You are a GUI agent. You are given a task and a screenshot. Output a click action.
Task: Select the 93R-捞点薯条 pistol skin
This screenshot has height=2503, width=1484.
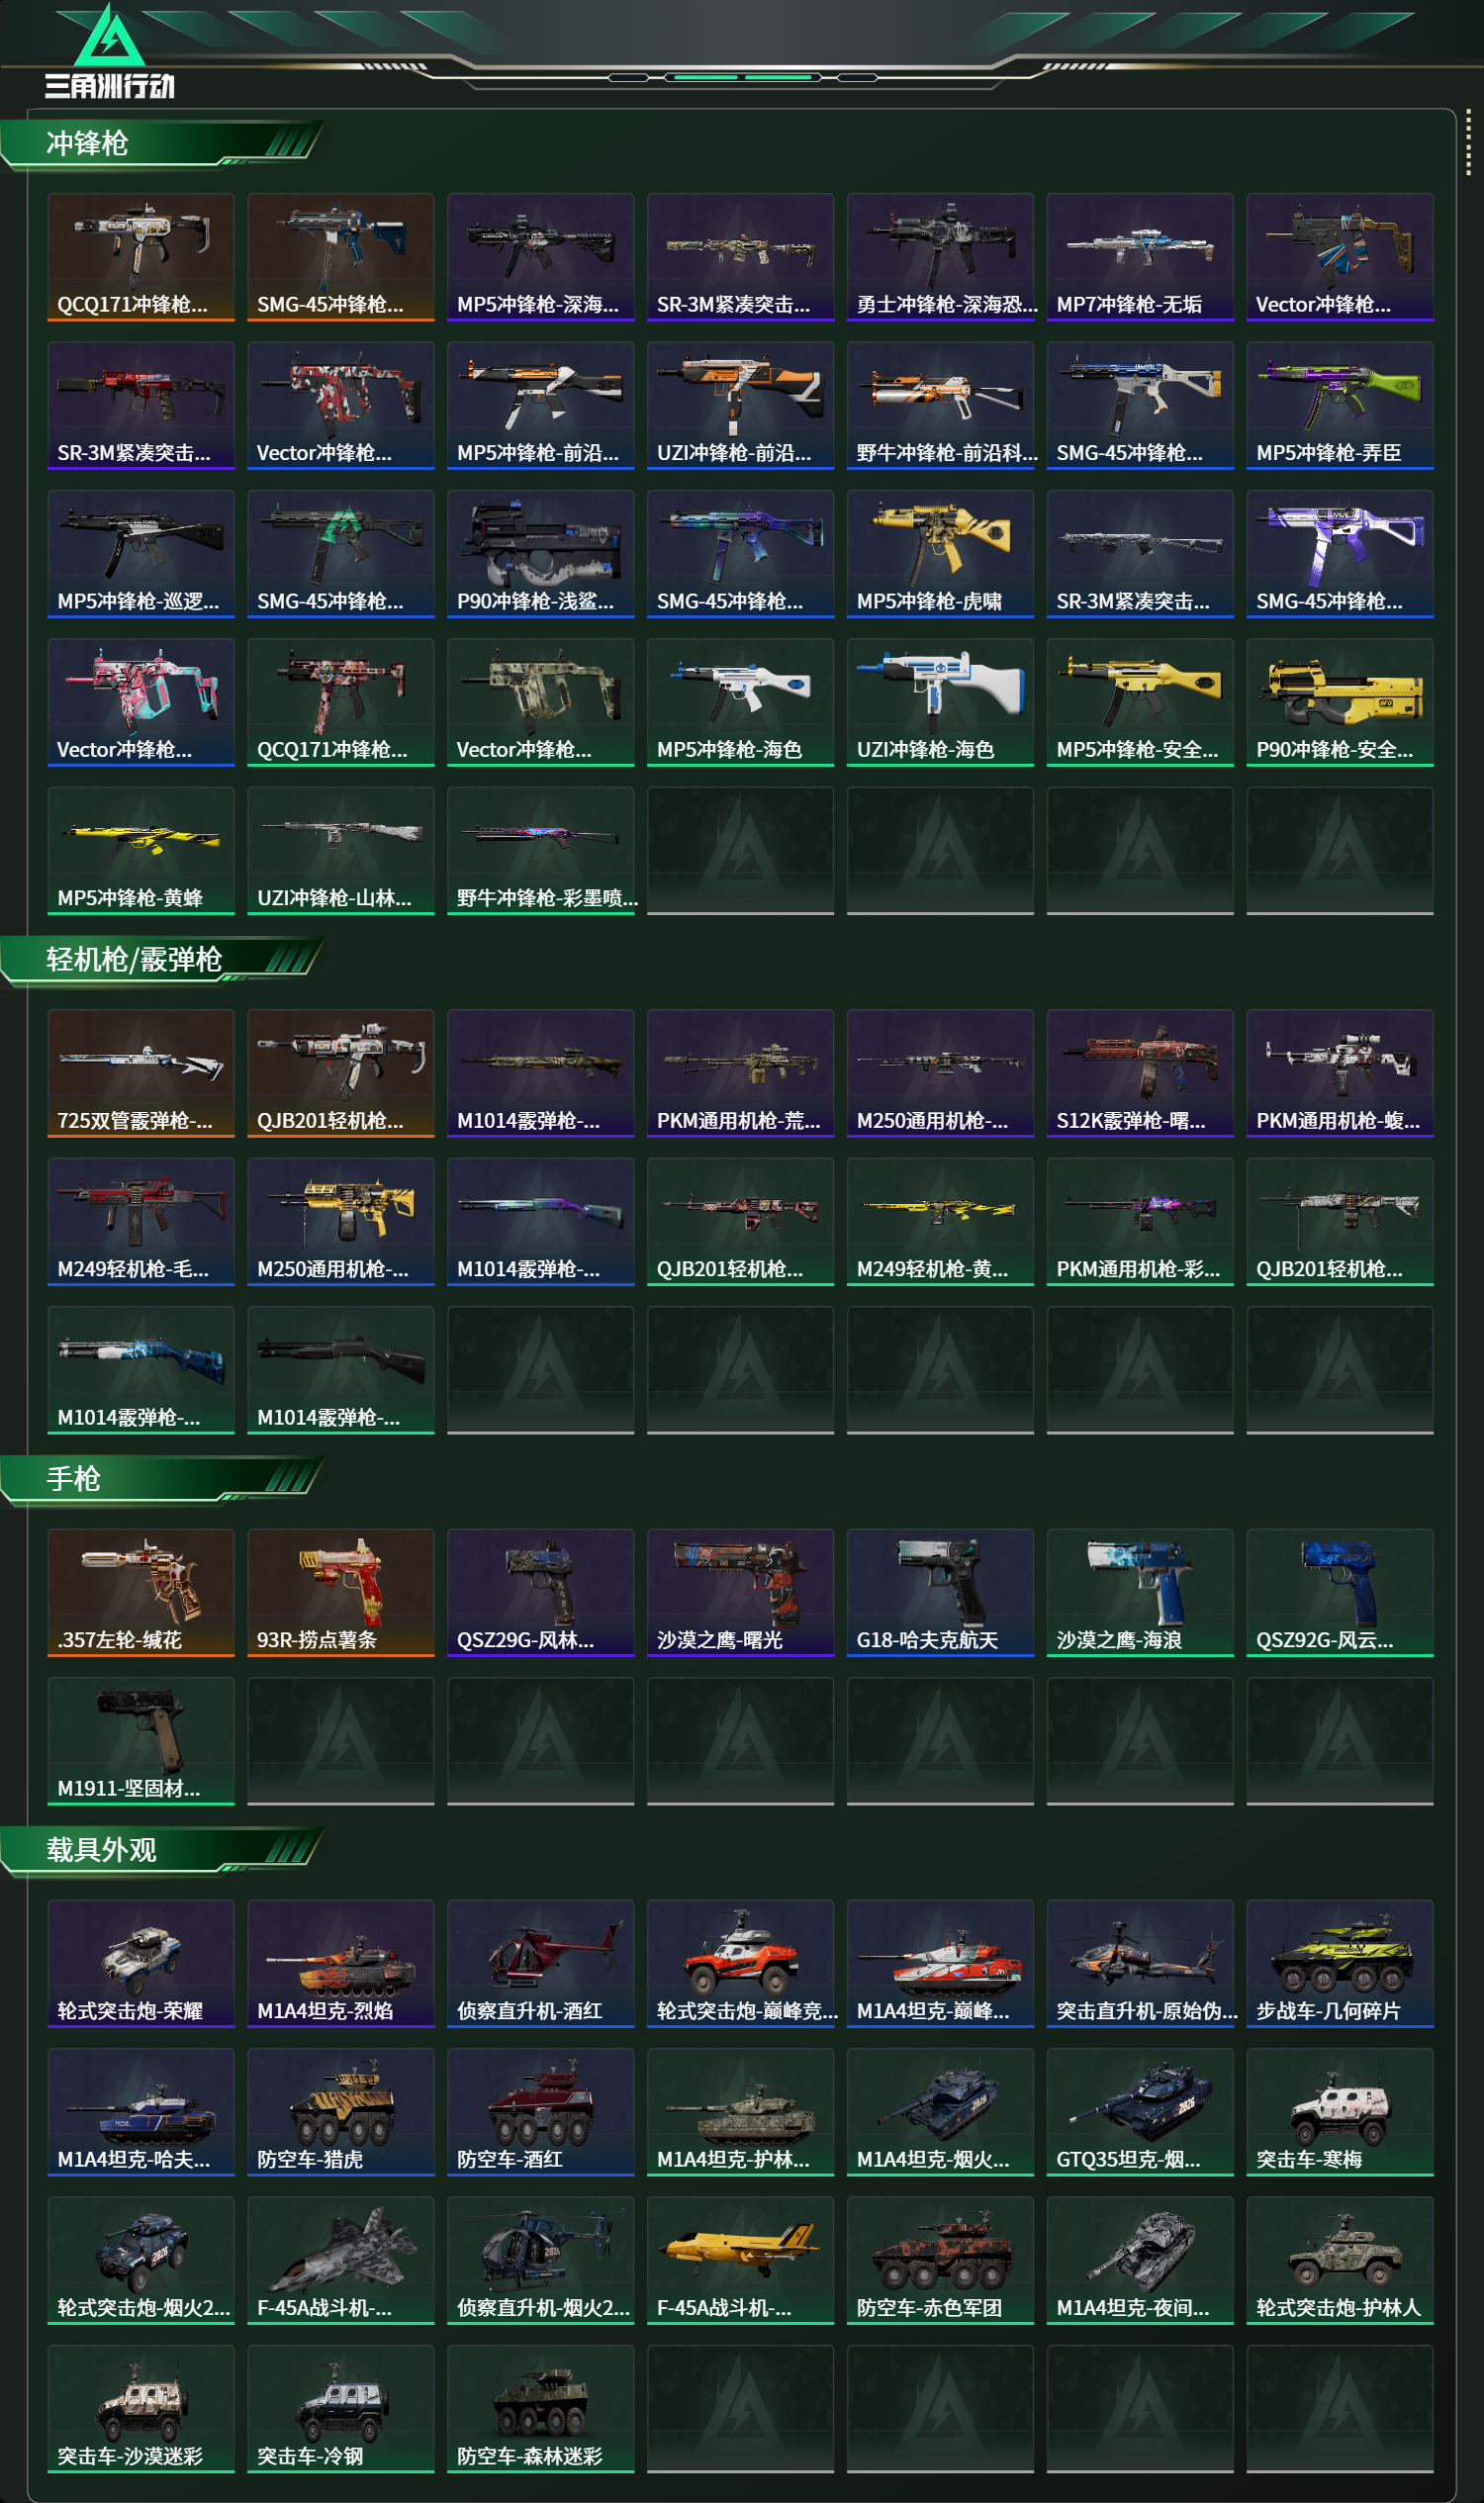[341, 1592]
